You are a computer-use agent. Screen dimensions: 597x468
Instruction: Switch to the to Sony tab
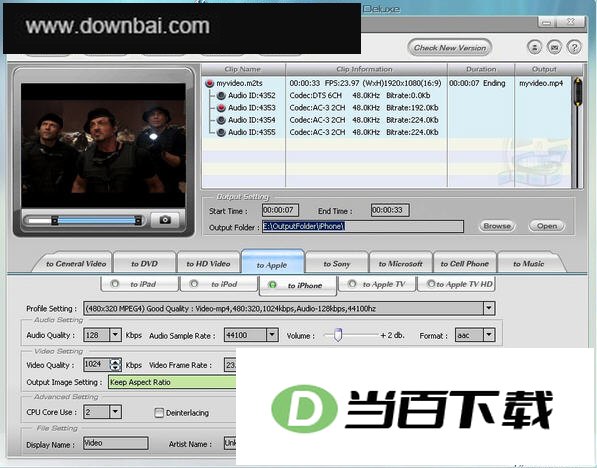click(x=337, y=264)
